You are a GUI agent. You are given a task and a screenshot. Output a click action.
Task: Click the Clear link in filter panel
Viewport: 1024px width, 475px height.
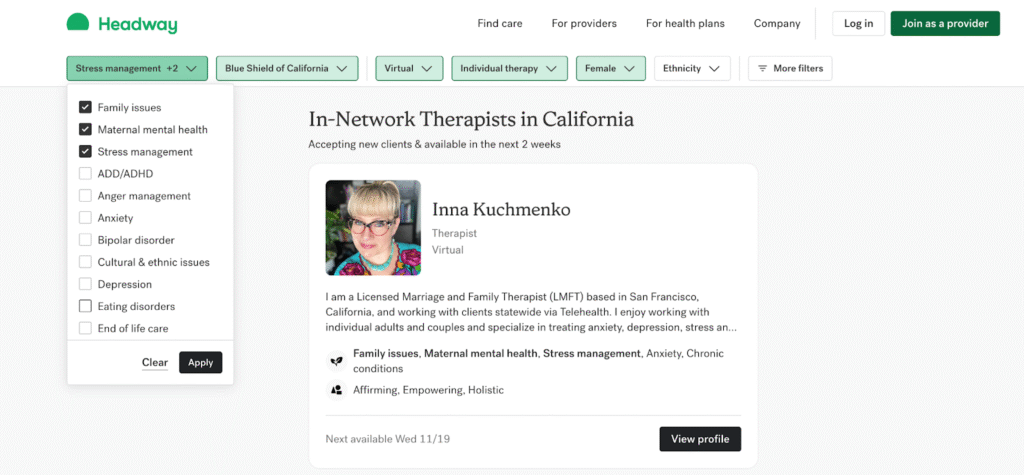pyautogui.click(x=155, y=362)
